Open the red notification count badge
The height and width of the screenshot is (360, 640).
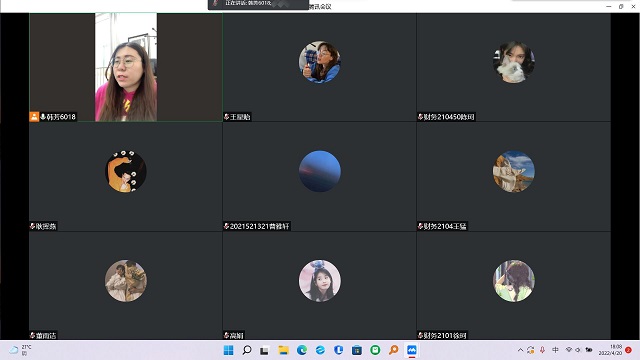[x=628, y=350]
